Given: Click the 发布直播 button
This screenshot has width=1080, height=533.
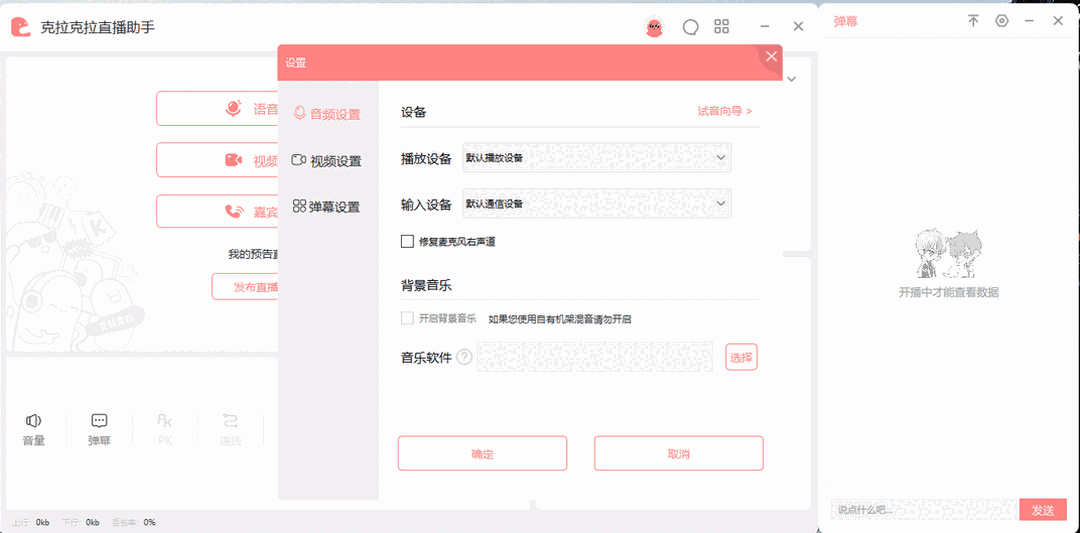Looking at the screenshot, I should [x=245, y=286].
